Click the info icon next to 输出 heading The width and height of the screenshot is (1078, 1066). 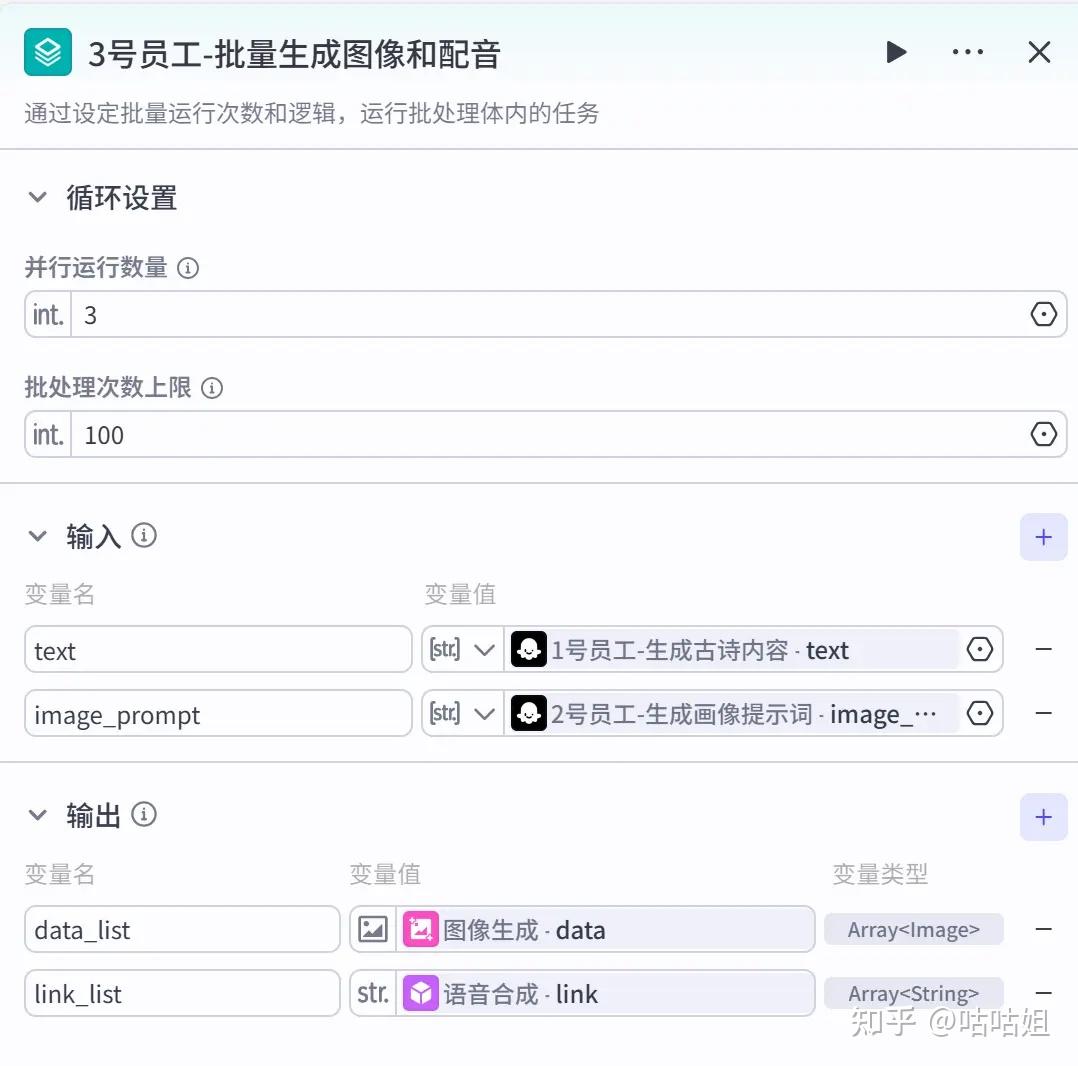coord(144,815)
